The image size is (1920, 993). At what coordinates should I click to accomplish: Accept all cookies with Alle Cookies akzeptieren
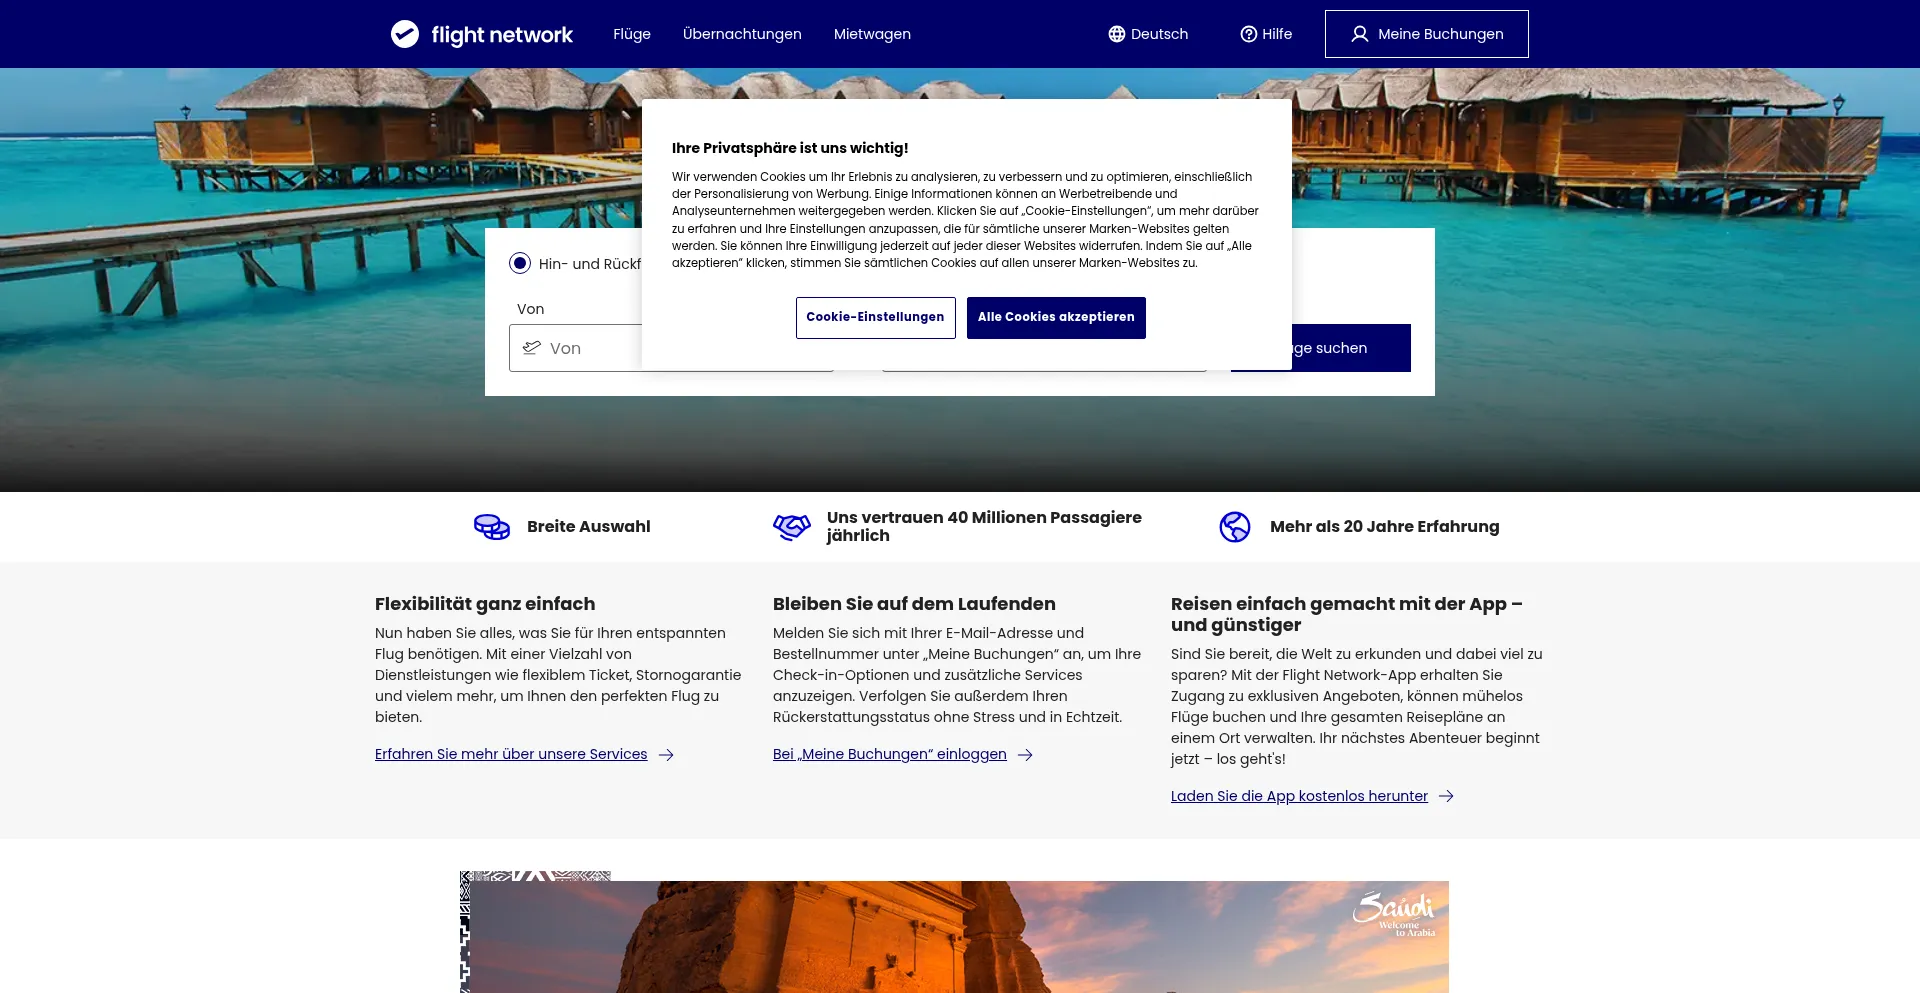[1056, 318]
